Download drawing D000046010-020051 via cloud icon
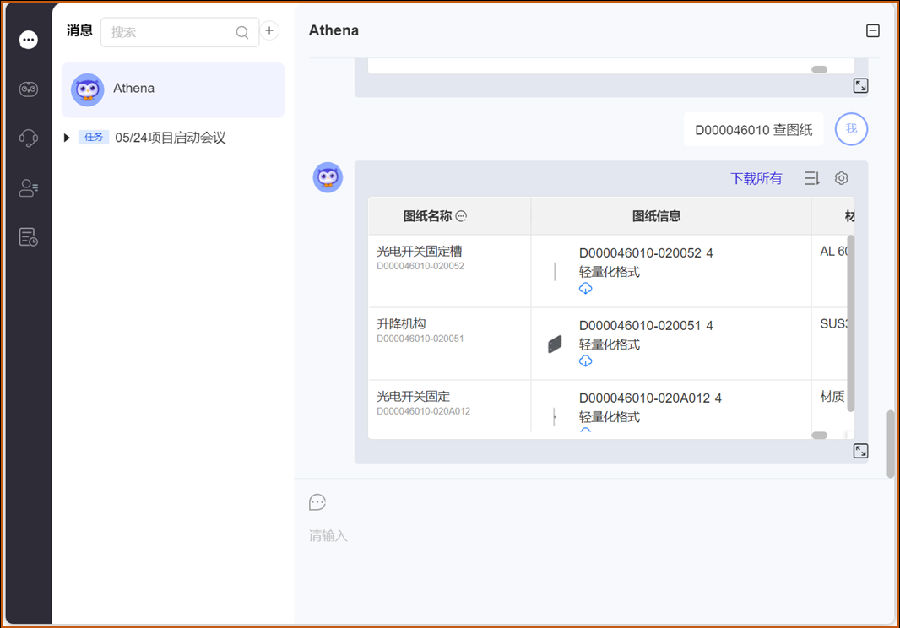 [x=586, y=361]
